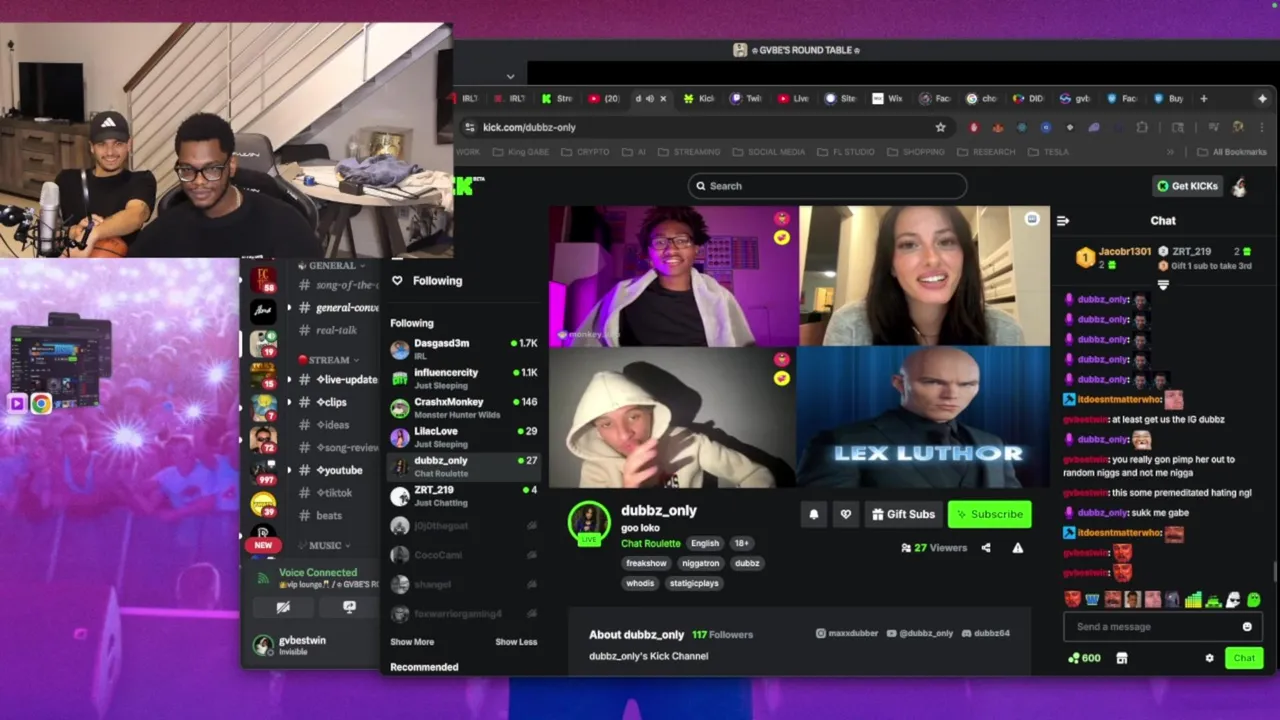This screenshot has height=720, width=1280.
Task: Open the Chat Roulette category link
Action: [x=650, y=543]
